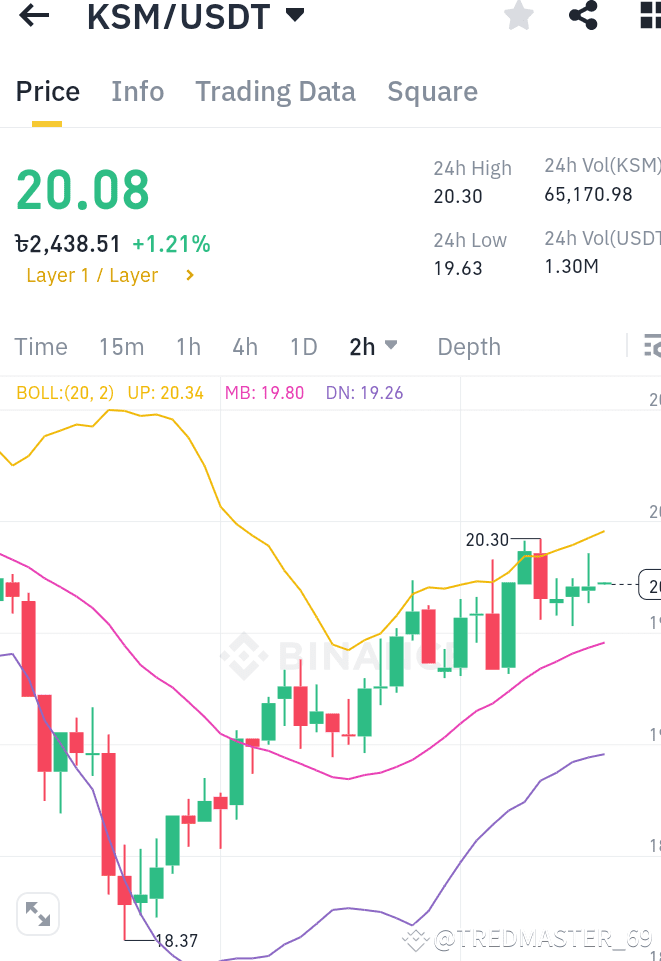Select the 1D timeframe

(x=303, y=346)
